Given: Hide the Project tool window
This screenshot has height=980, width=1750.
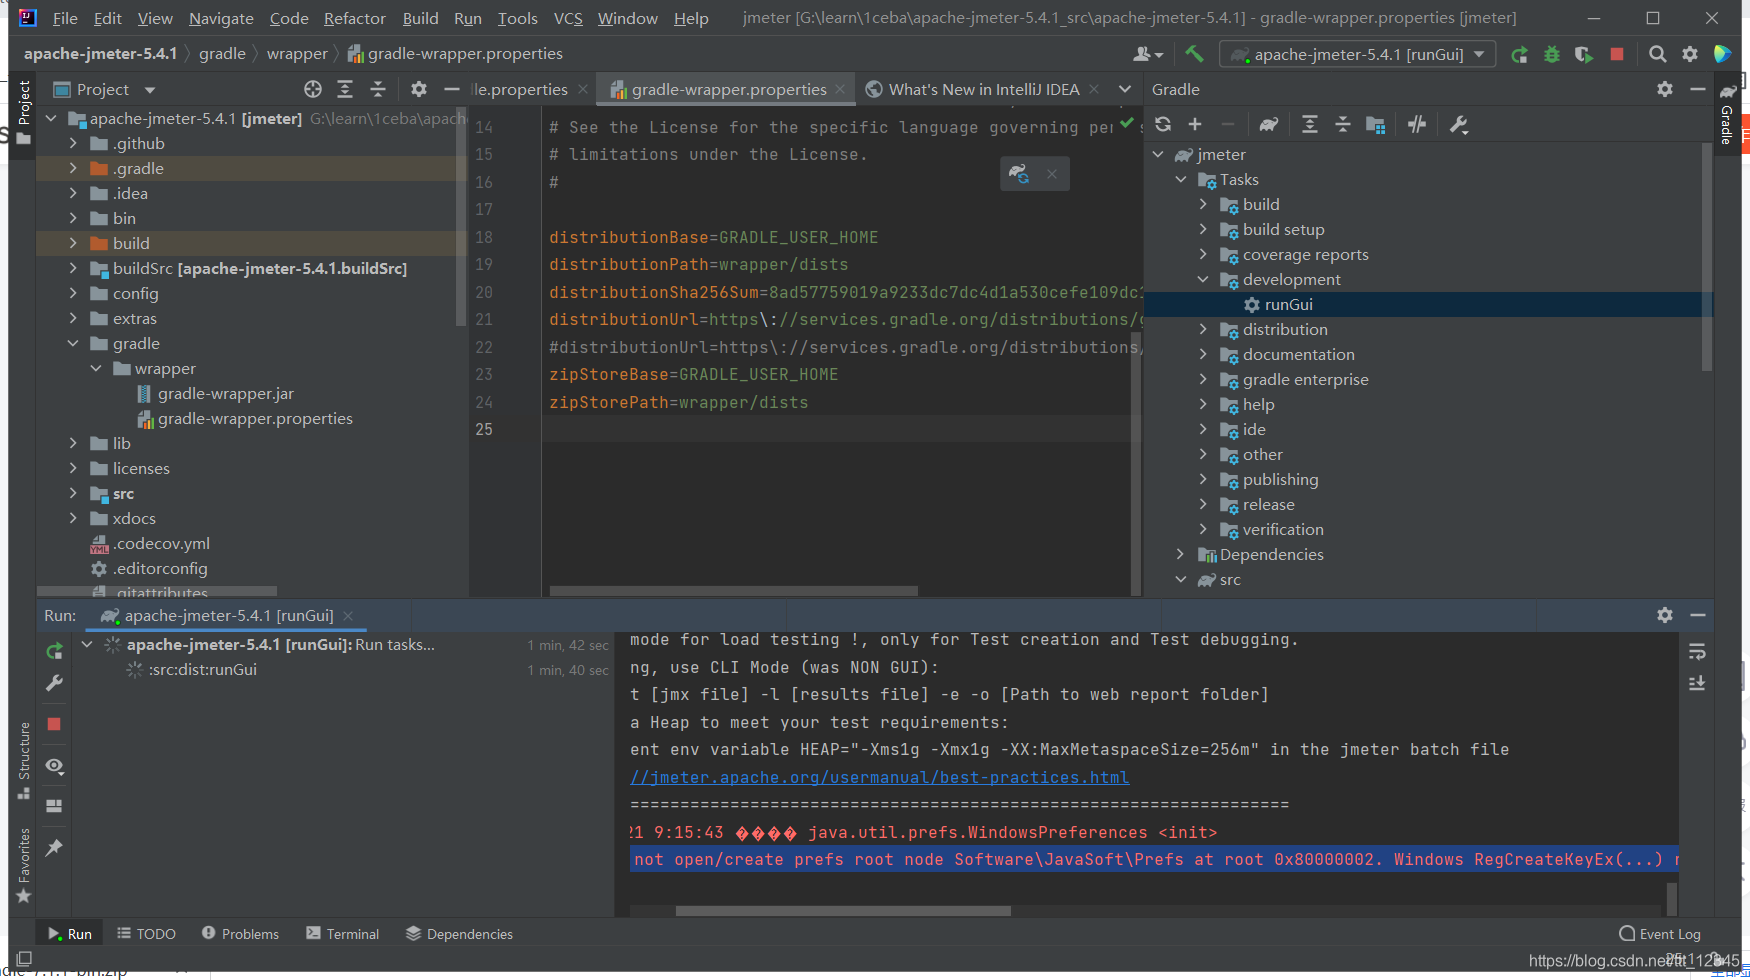Looking at the screenshot, I should [x=452, y=89].
